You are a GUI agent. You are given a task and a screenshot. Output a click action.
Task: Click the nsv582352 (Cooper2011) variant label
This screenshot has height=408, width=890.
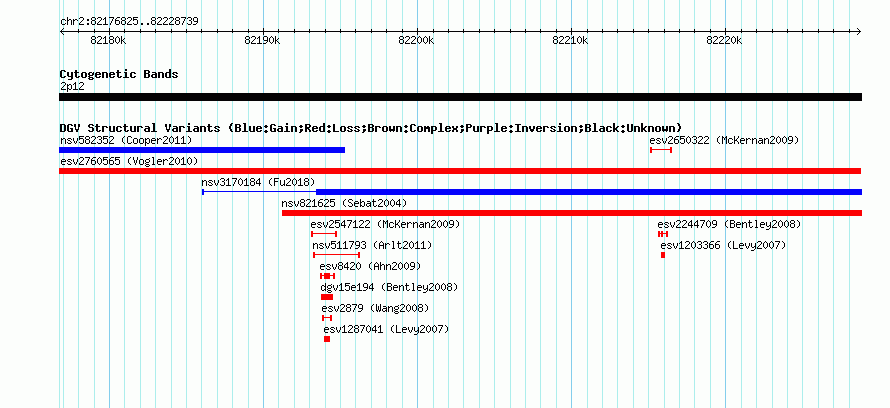pyautogui.click(x=126, y=140)
